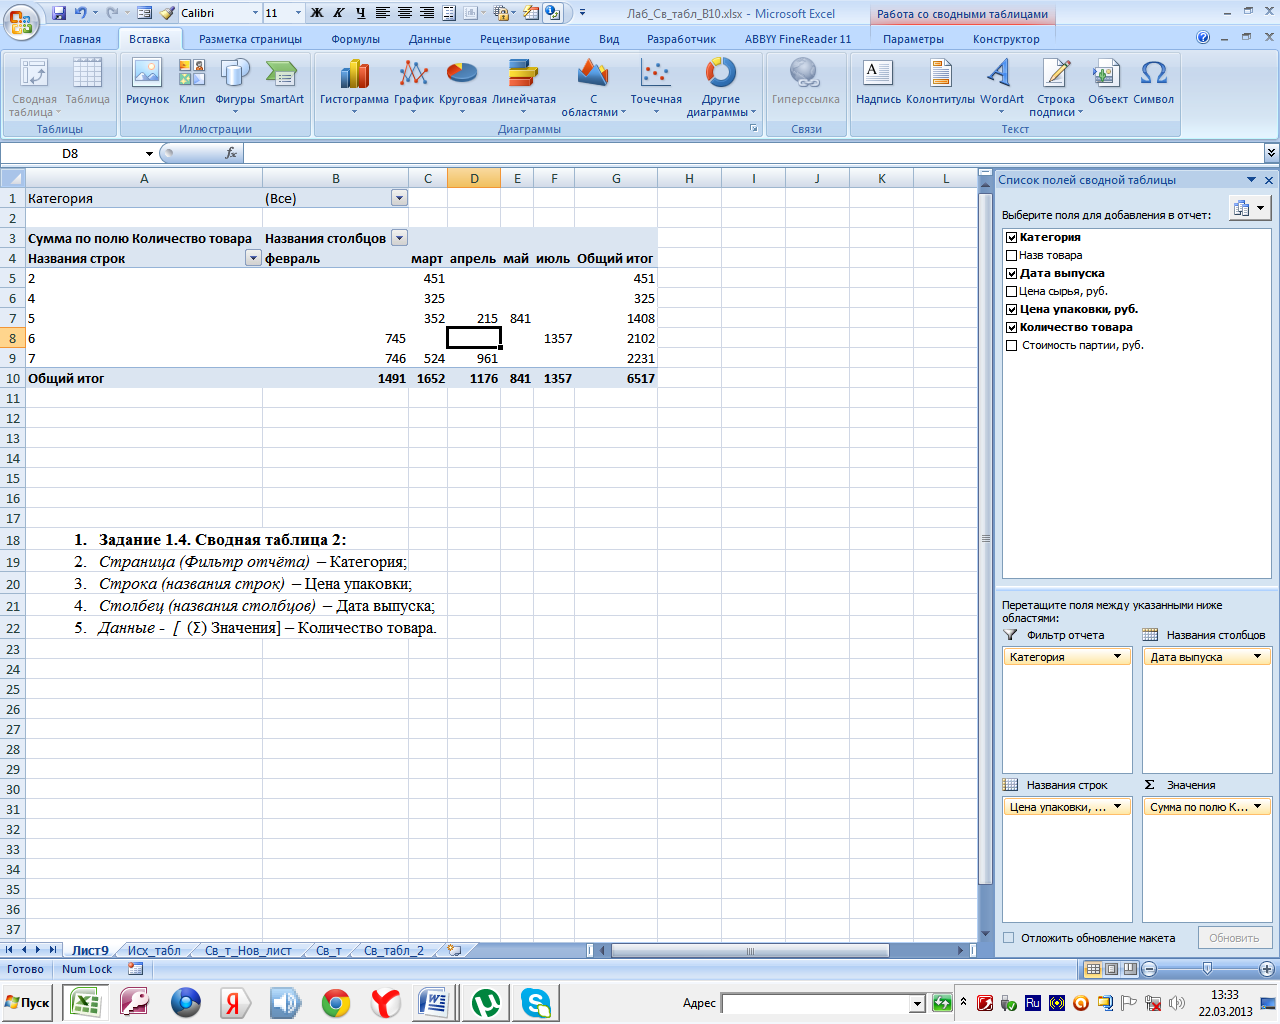
Task: Open Сумма по полю field dropdown in Значения
Action: tap(1258, 807)
